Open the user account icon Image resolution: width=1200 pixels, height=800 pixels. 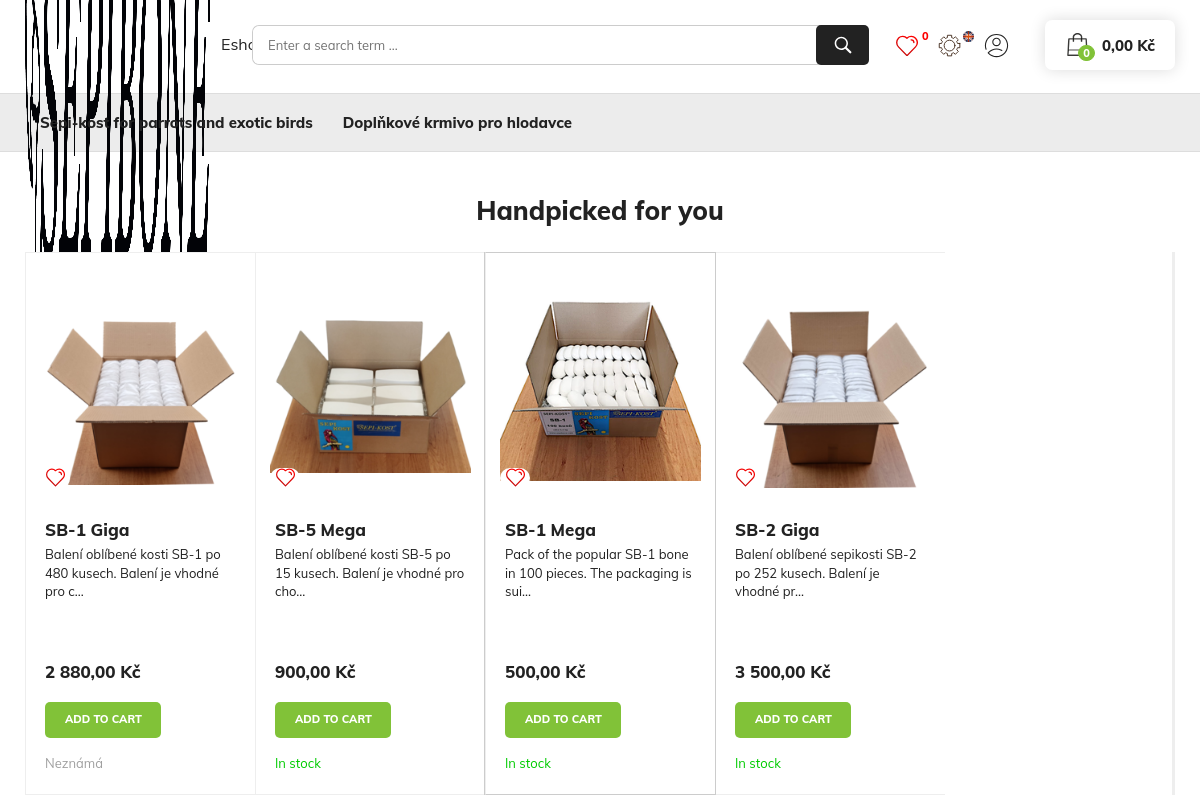996,45
